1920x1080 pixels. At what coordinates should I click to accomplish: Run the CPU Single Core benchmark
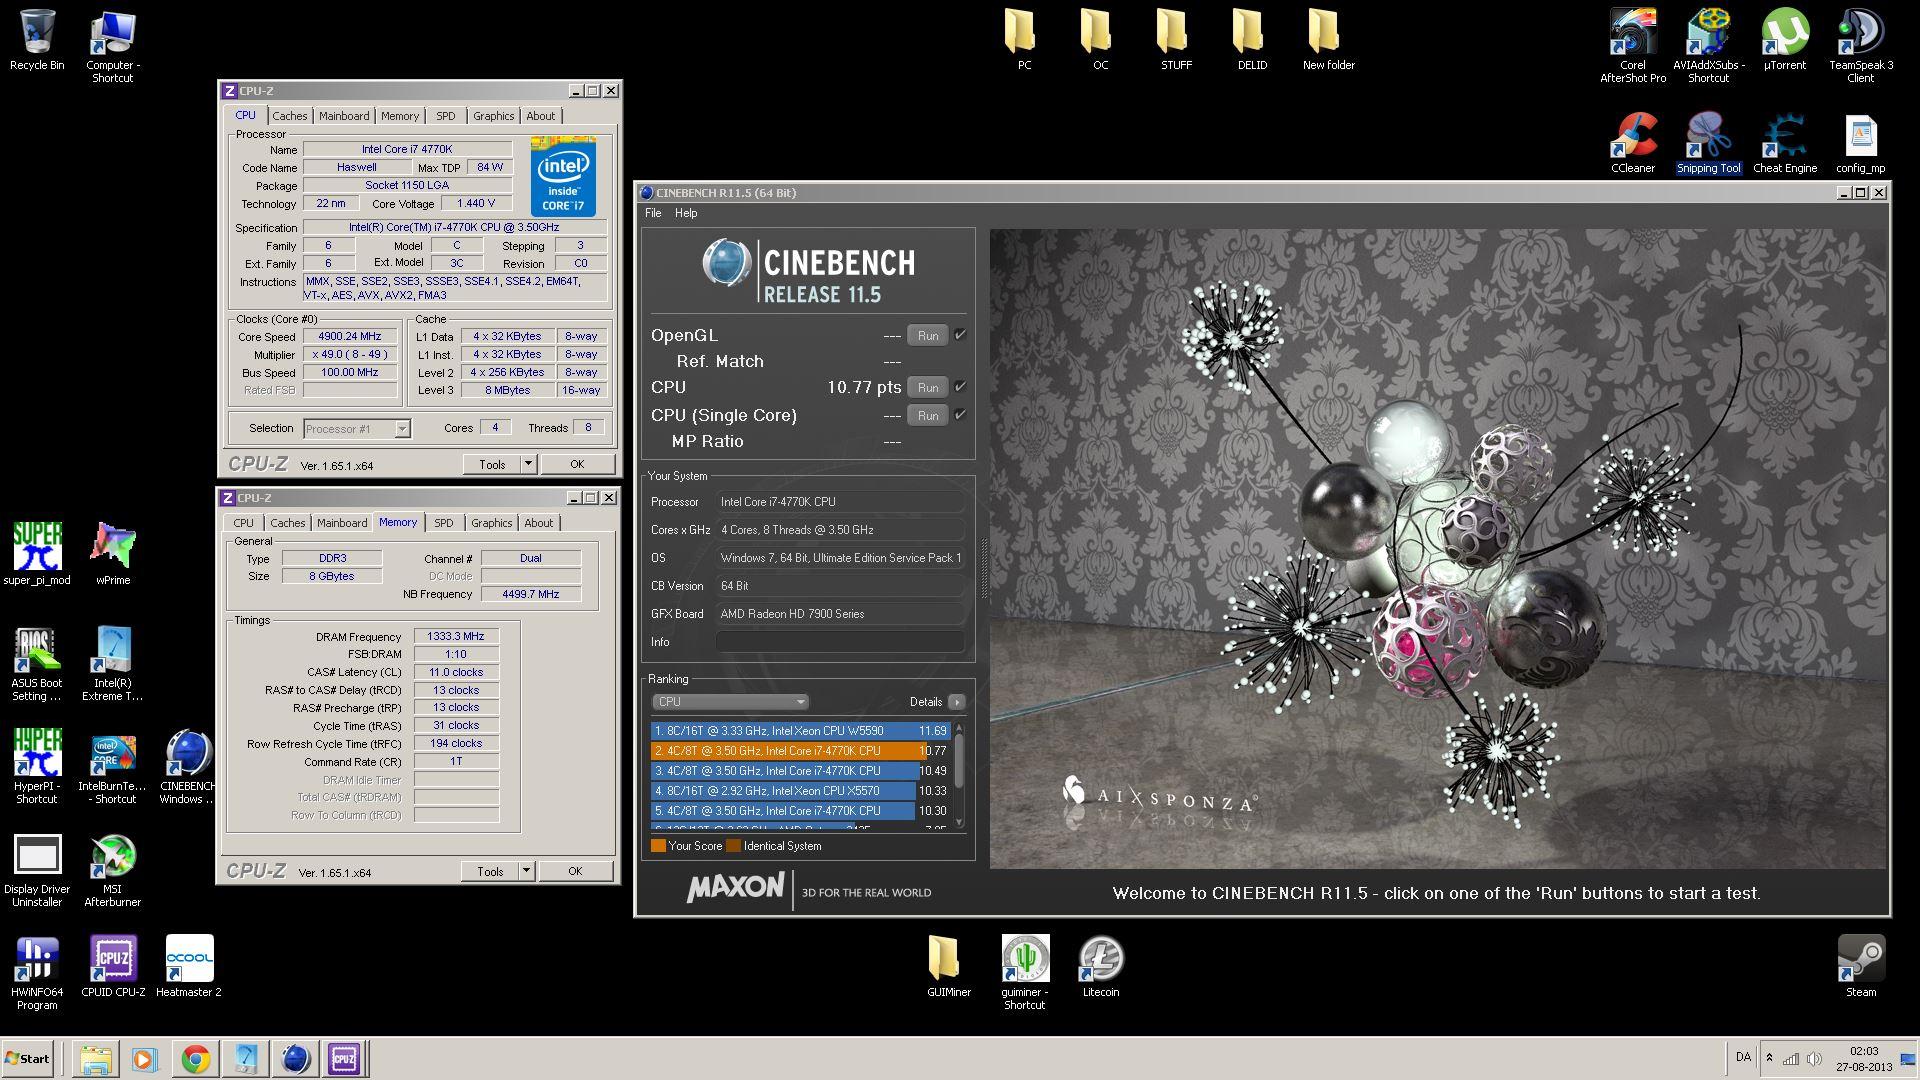928,416
